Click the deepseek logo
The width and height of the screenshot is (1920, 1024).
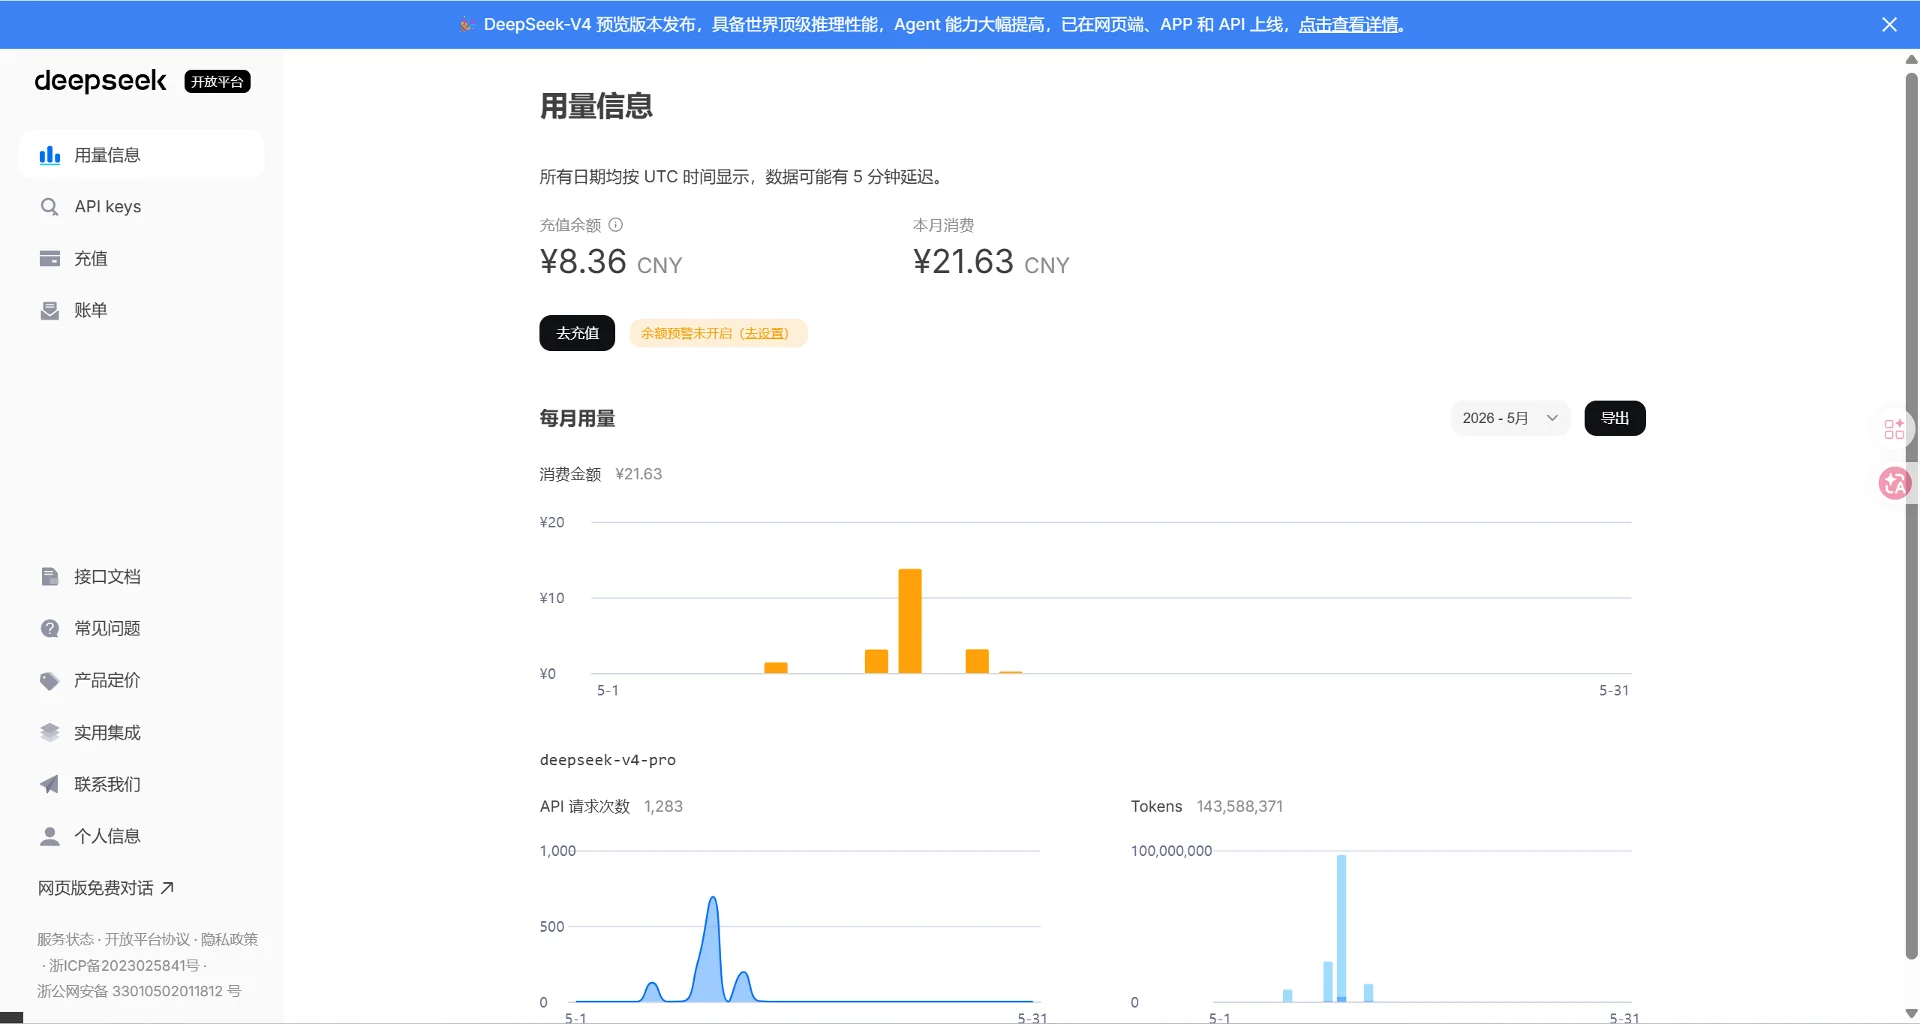pos(100,81)
